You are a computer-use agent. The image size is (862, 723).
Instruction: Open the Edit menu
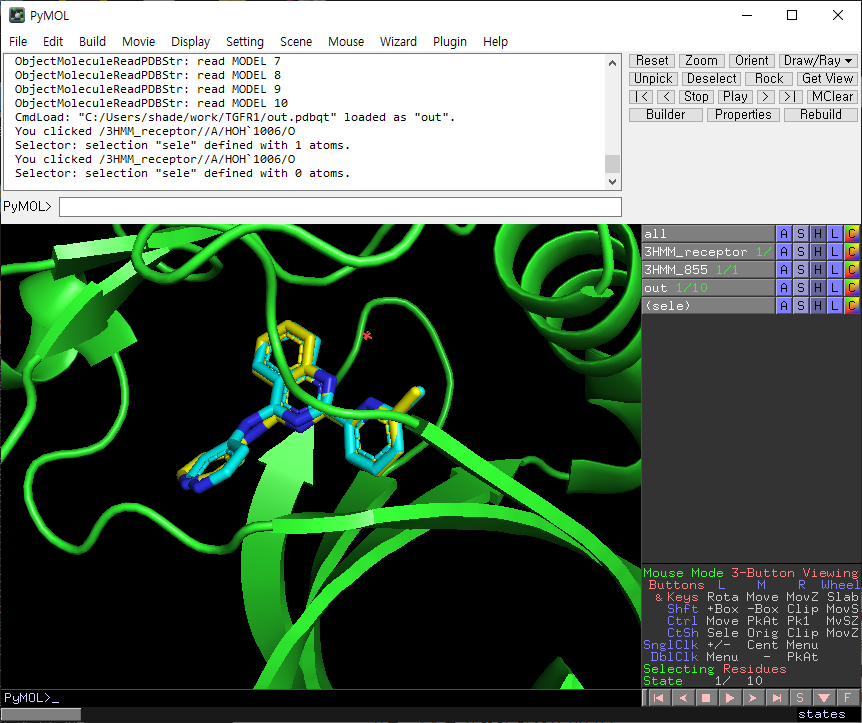53,42
